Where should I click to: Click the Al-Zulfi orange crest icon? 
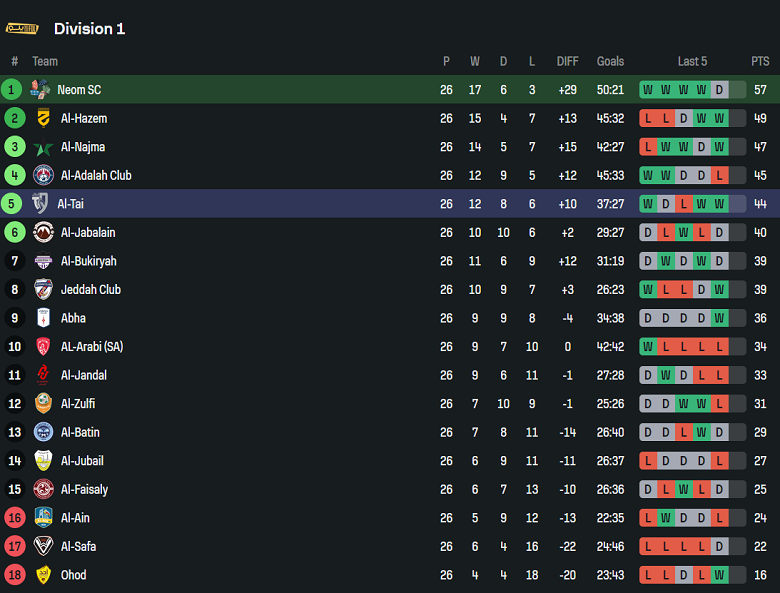(43, 404)
